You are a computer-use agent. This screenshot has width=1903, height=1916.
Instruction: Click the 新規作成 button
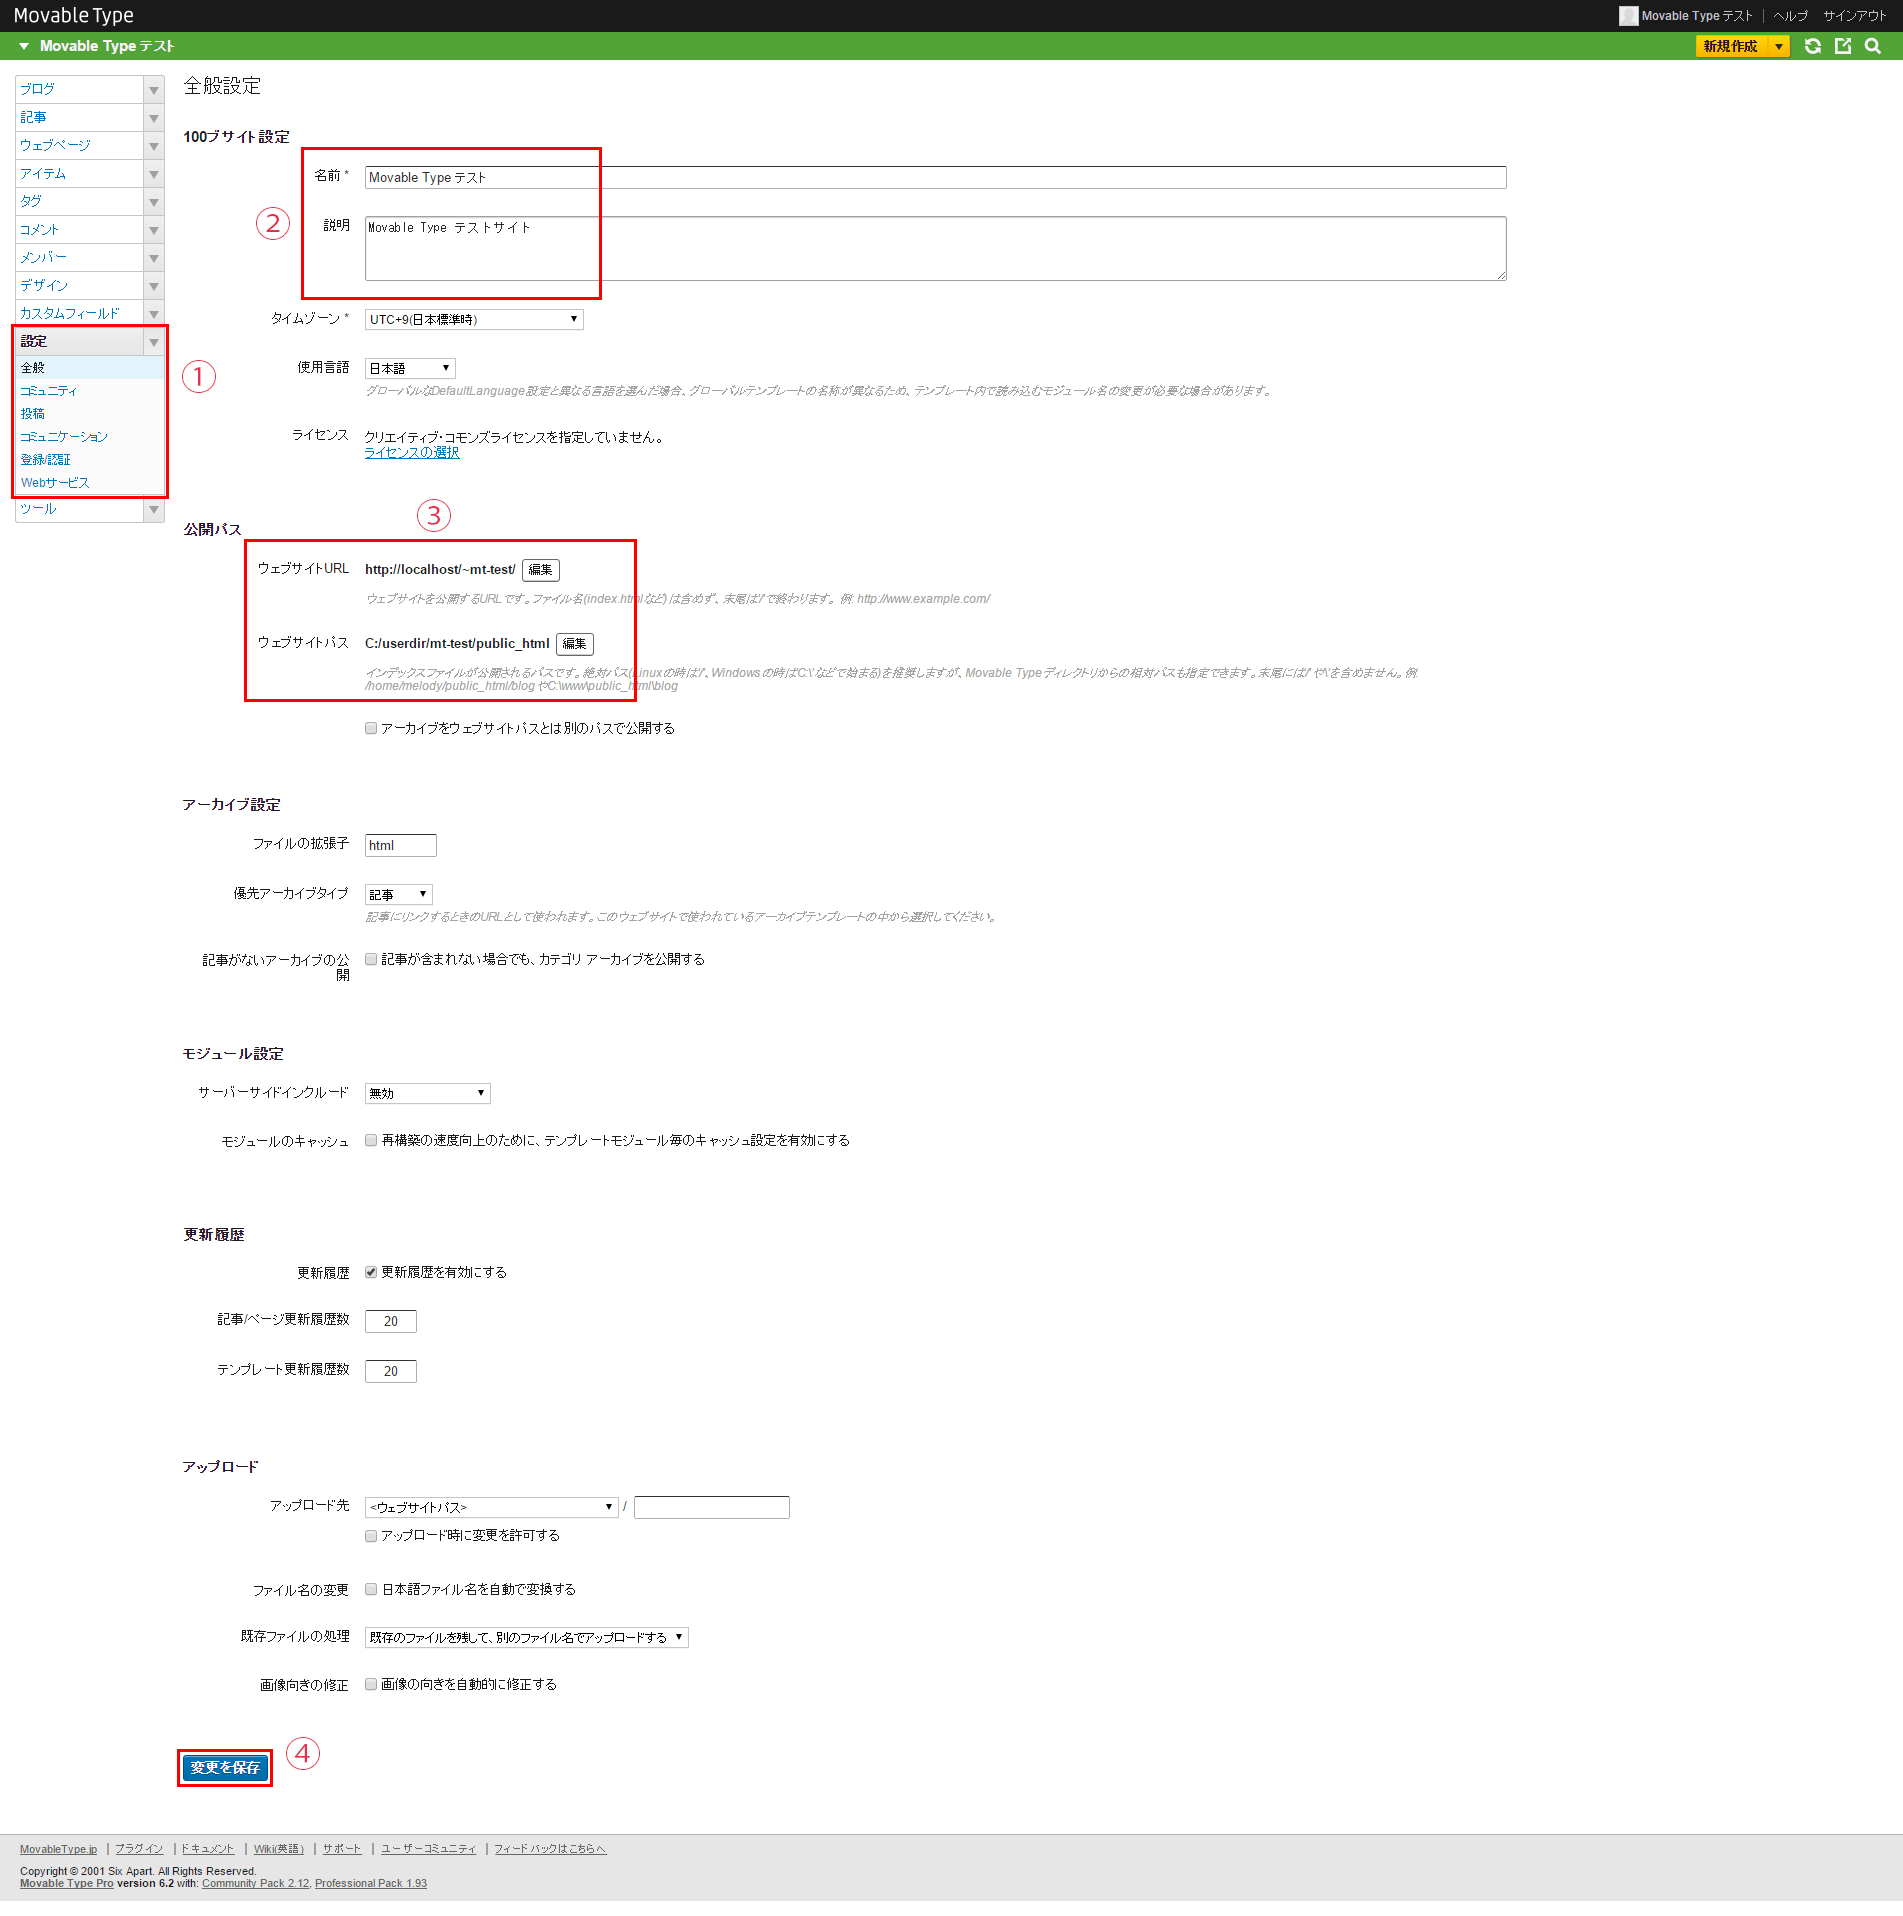pos(1731,46)
